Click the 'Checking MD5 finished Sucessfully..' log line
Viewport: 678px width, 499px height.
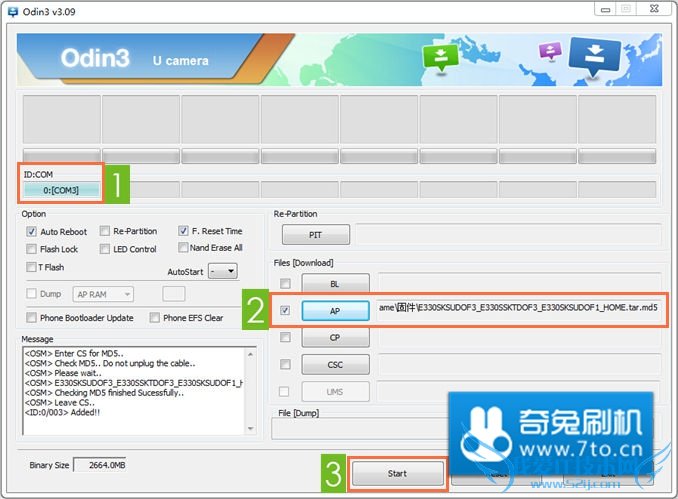coord(104,393)
